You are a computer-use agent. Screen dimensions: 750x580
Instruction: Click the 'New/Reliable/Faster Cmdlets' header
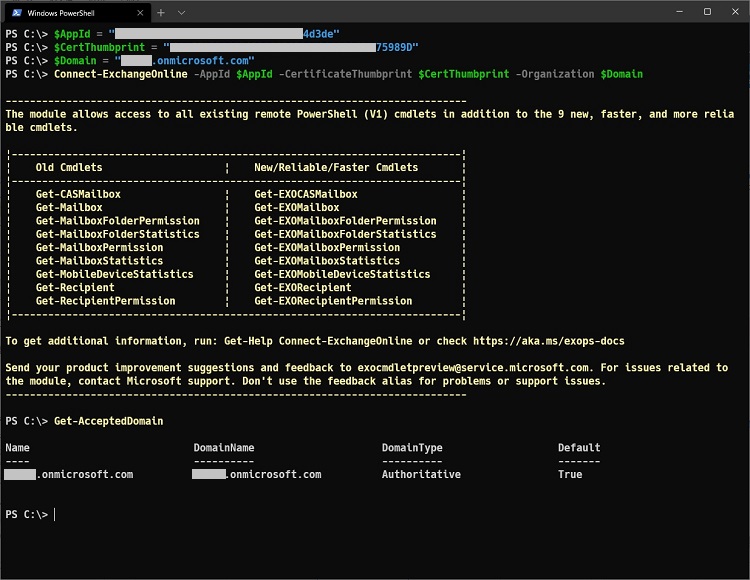coord(336,167)
